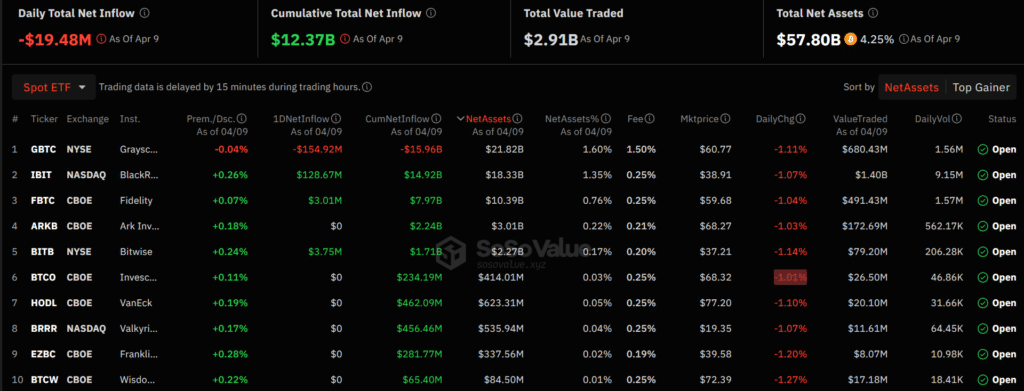Select Top Gainer sort option
Viewport: 1024px width, 391px height.
point(981,87)
